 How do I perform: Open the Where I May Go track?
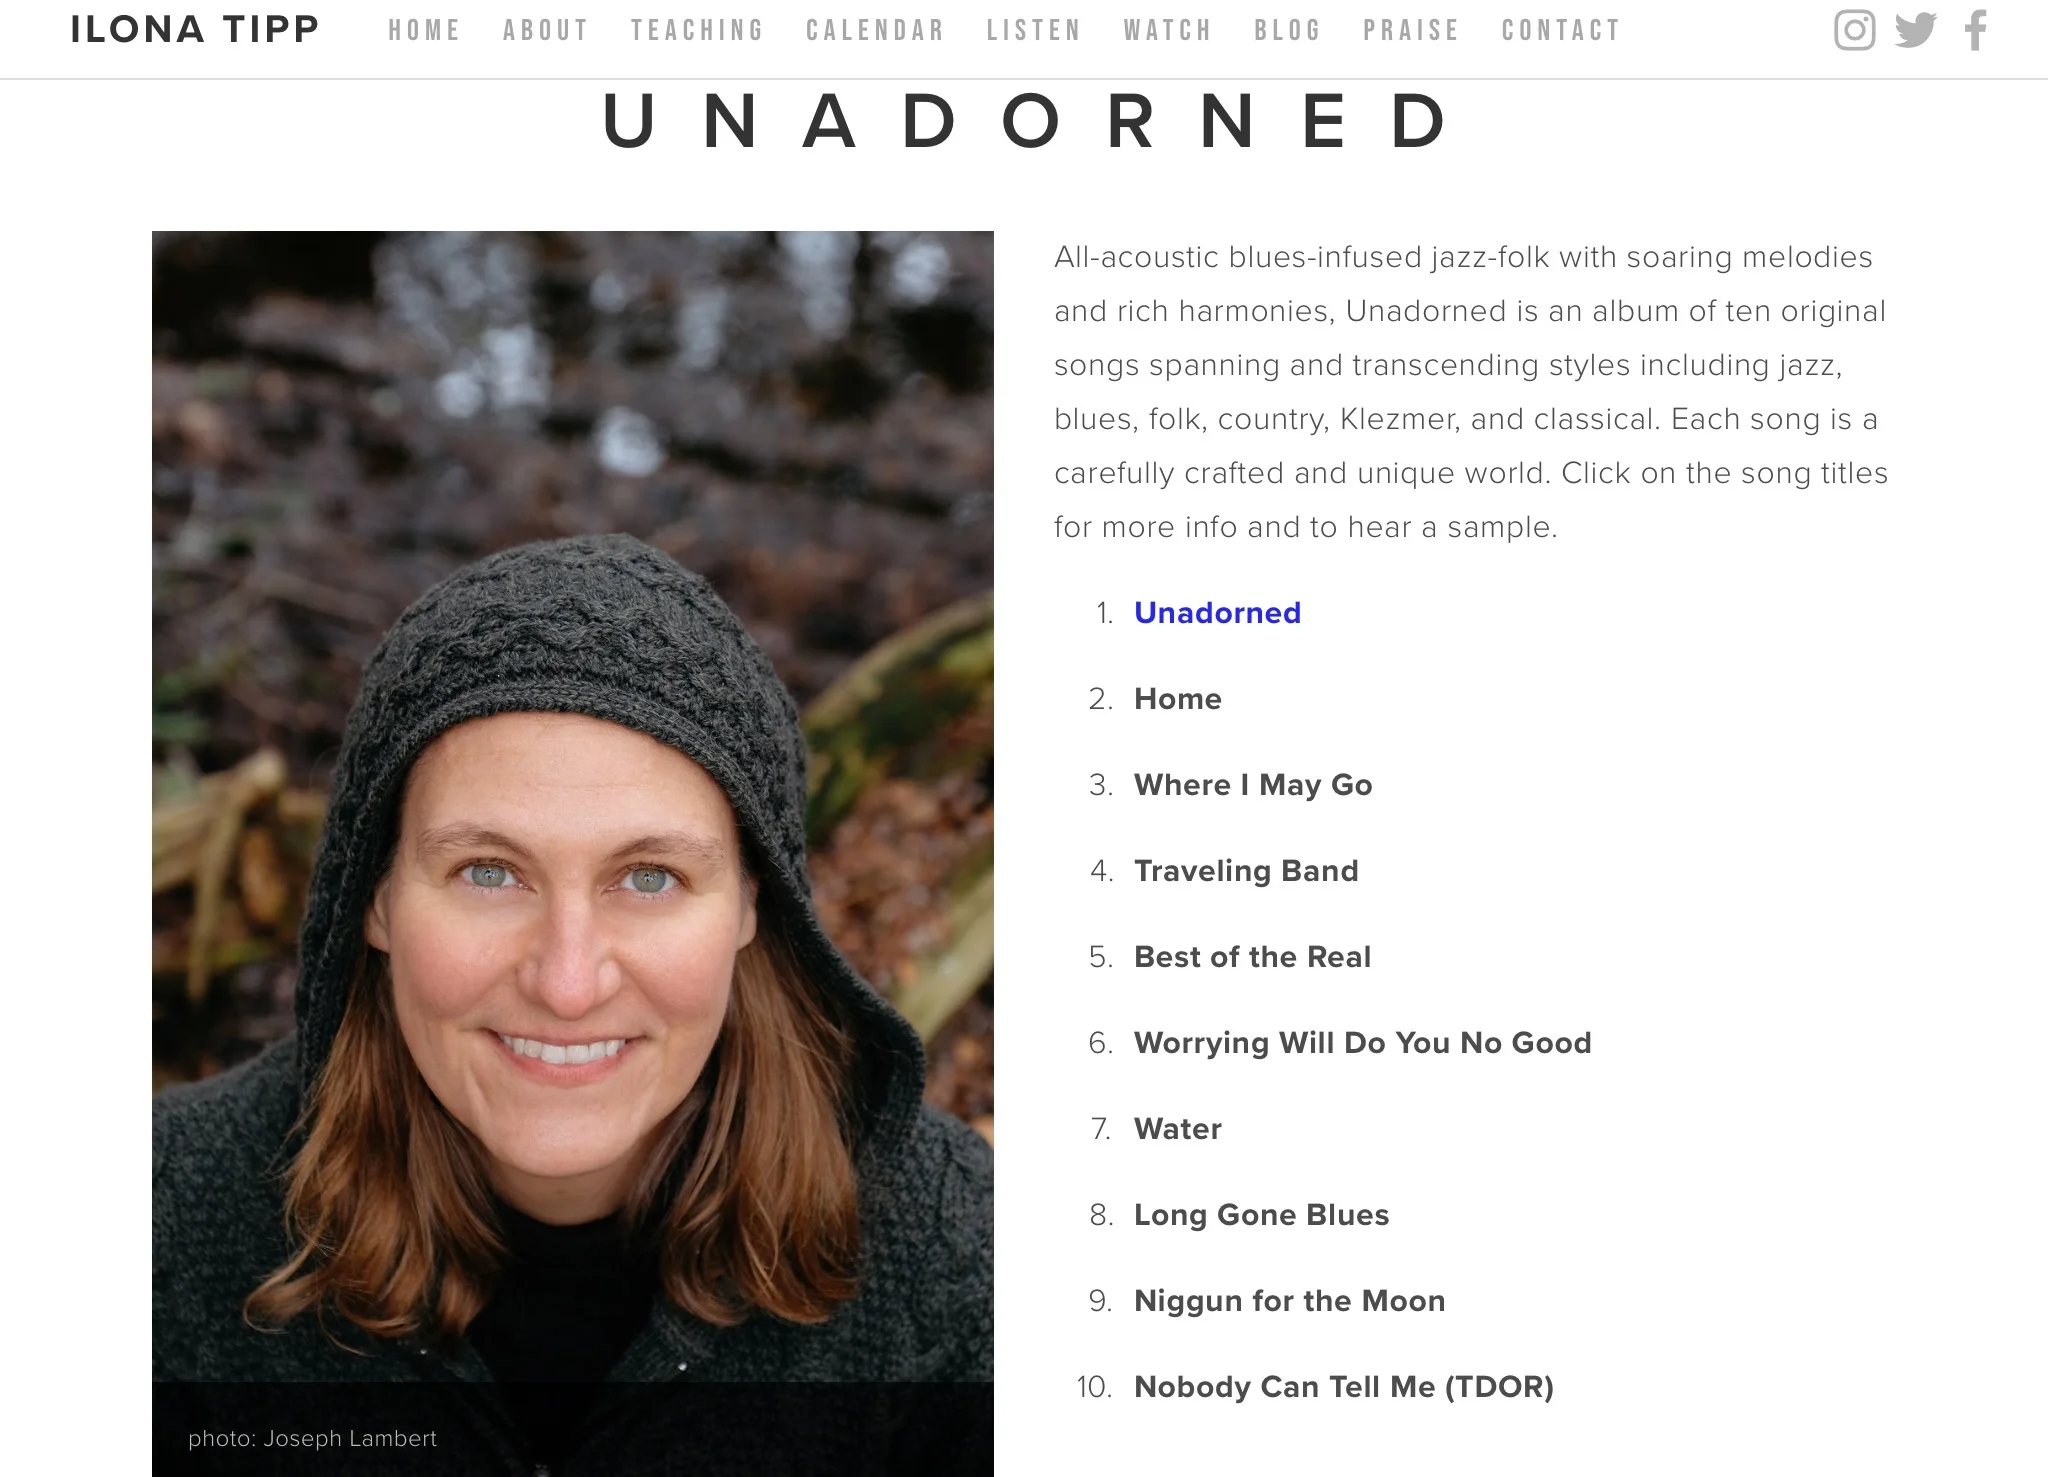[x=1253, y=785]
